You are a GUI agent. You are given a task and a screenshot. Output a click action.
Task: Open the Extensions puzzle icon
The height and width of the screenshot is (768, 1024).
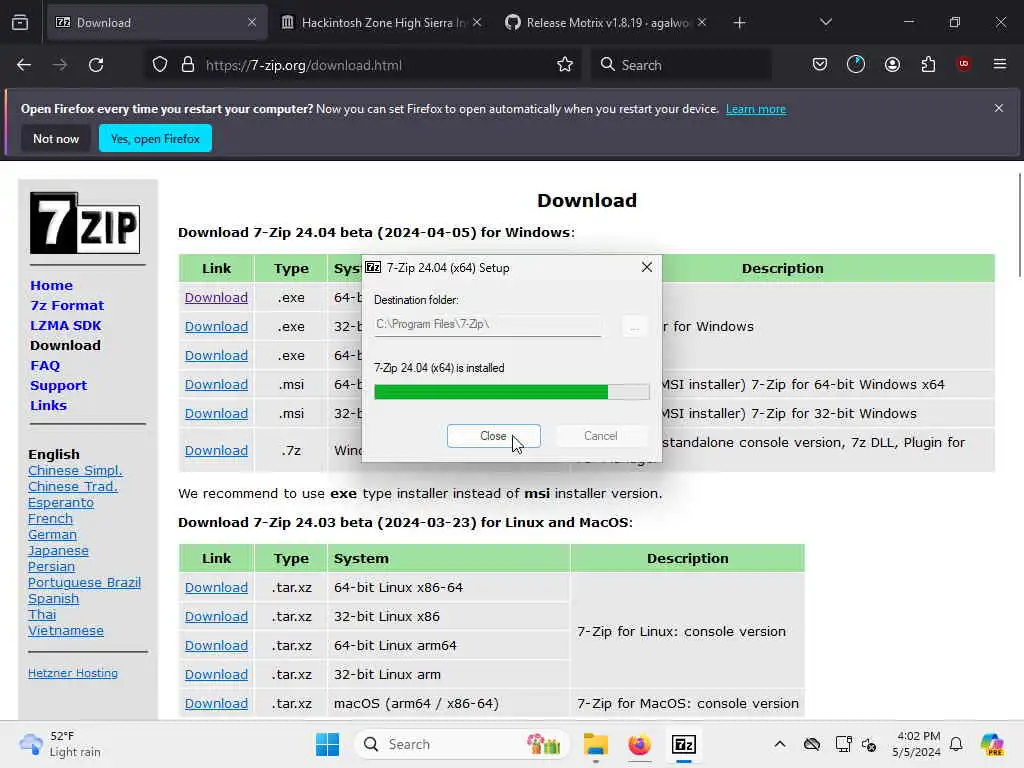click(x=928, y=64)
